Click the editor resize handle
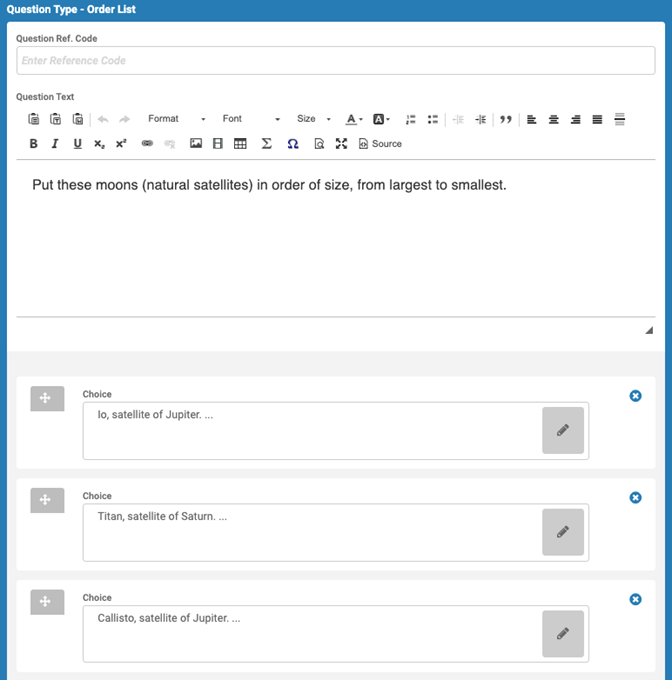 [x=649, y=330]
